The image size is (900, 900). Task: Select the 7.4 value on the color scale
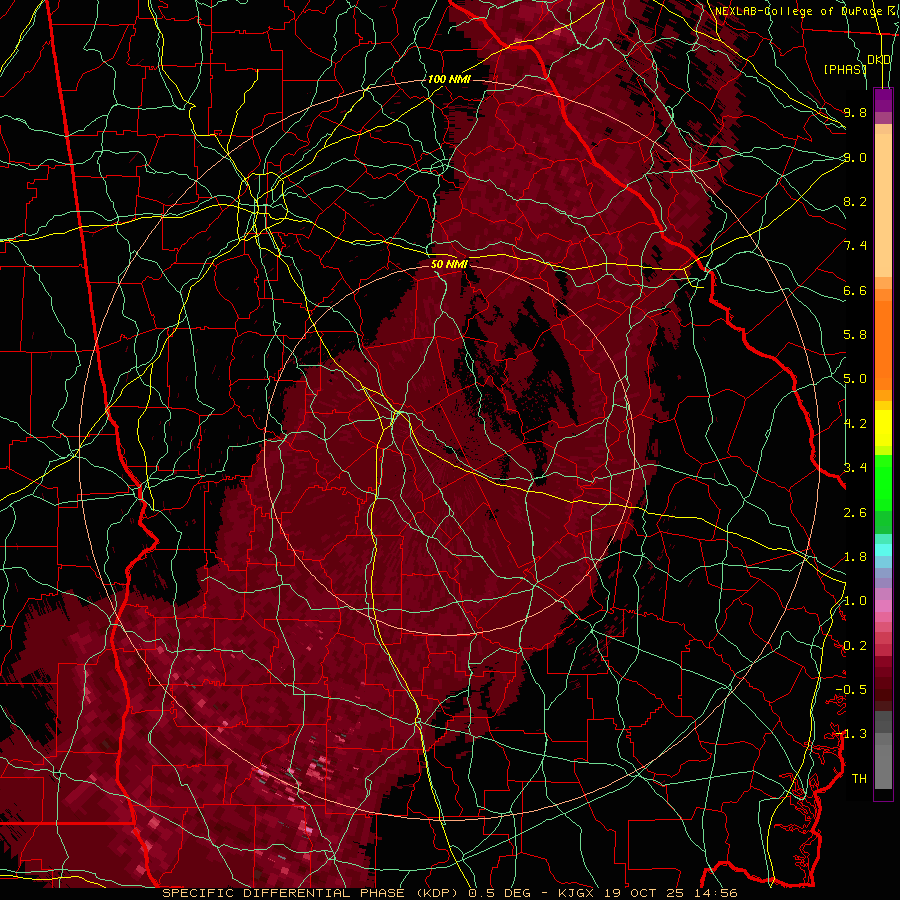855,246
